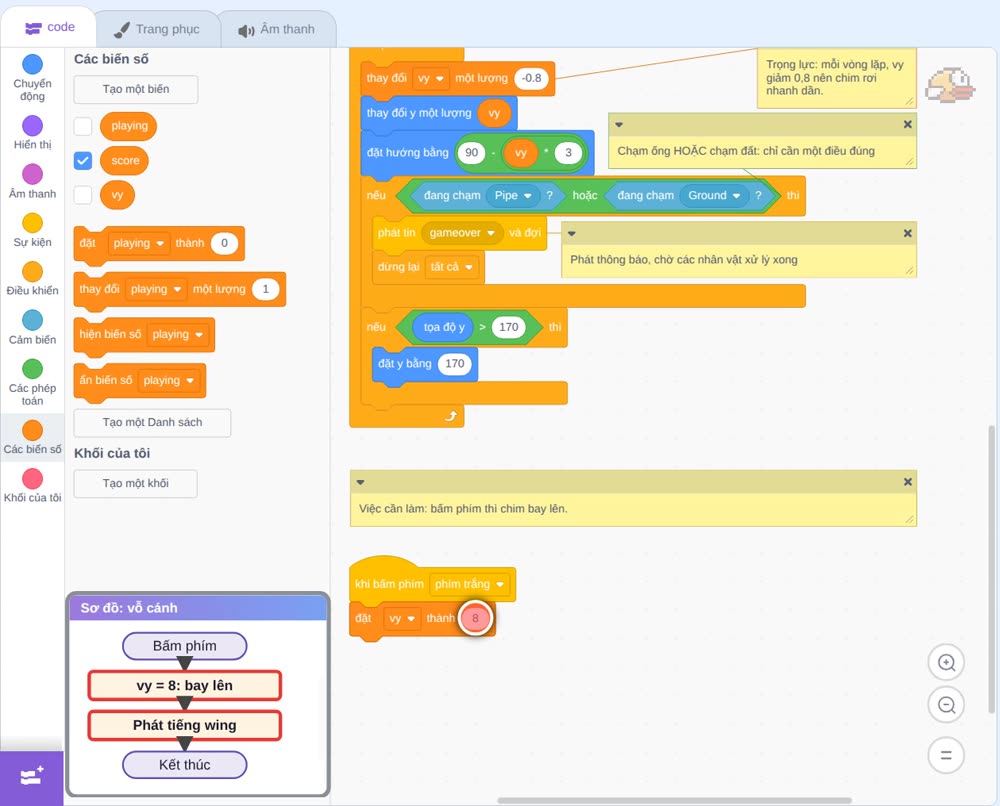Image resolution: width=1000 pixels, height=806 pixels.
Task: Uncheck the score variable checkbox
Action: tap(83, 161)
